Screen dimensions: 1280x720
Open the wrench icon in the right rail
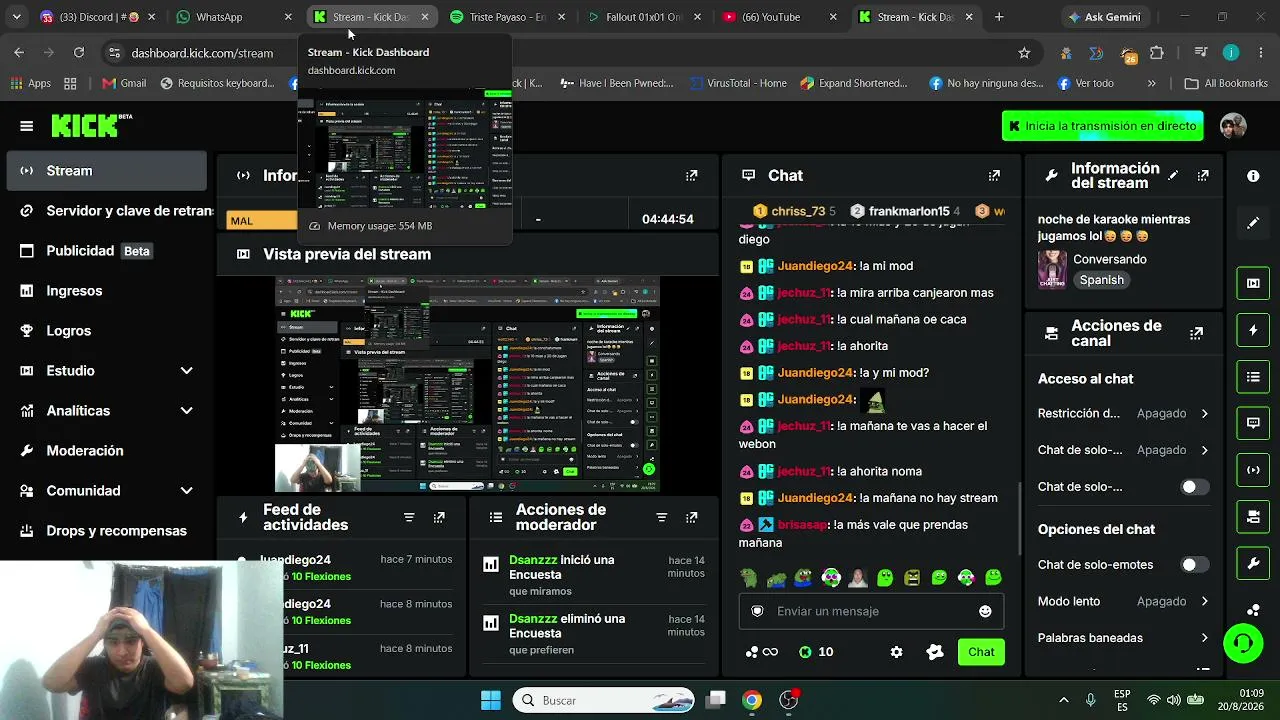coord(1253,564)
